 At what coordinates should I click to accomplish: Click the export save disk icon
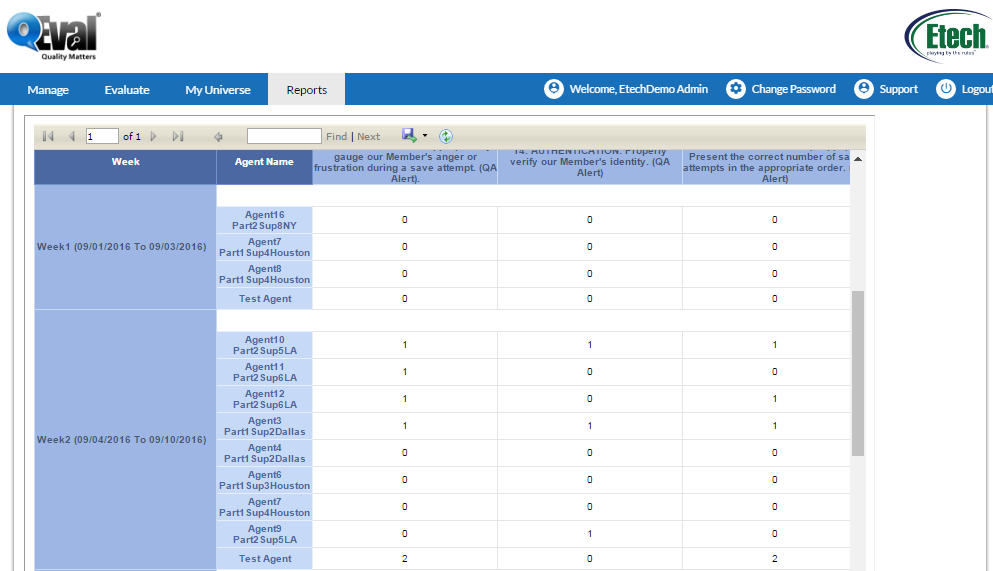tap(409, 135)
